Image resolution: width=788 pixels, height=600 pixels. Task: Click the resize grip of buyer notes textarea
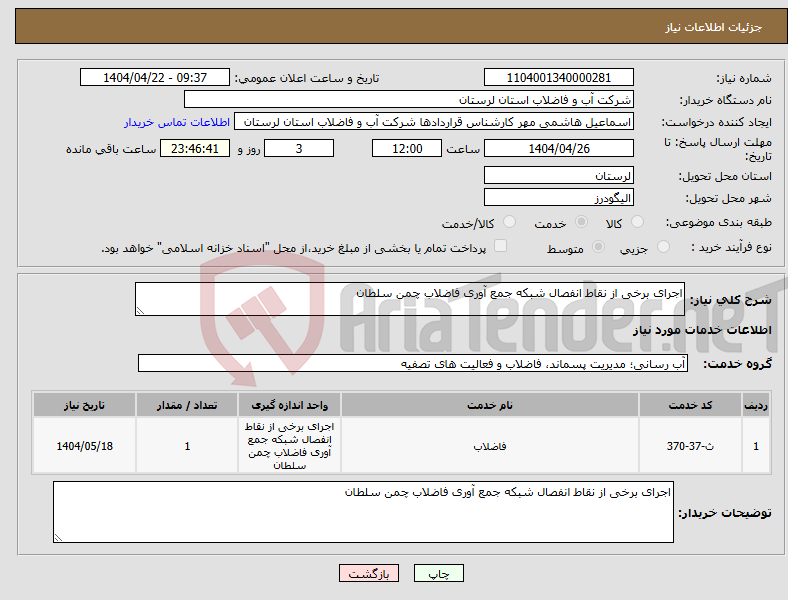pos(58,538)
